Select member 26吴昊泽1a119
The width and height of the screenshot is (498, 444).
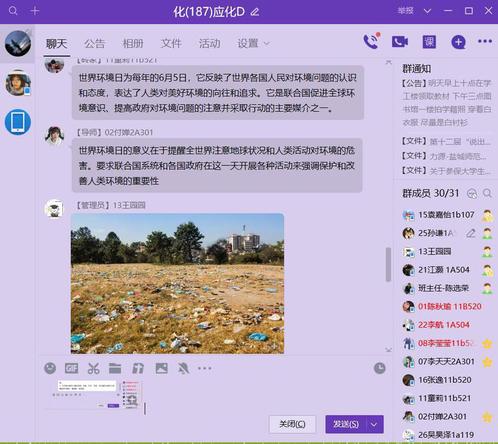(x=447, y=435)
